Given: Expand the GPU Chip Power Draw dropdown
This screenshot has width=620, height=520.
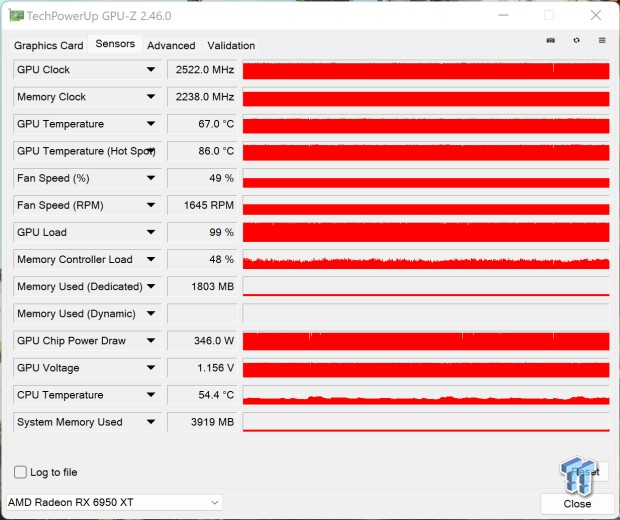Looking at the screenshot, I should click(x=151, y=340).
